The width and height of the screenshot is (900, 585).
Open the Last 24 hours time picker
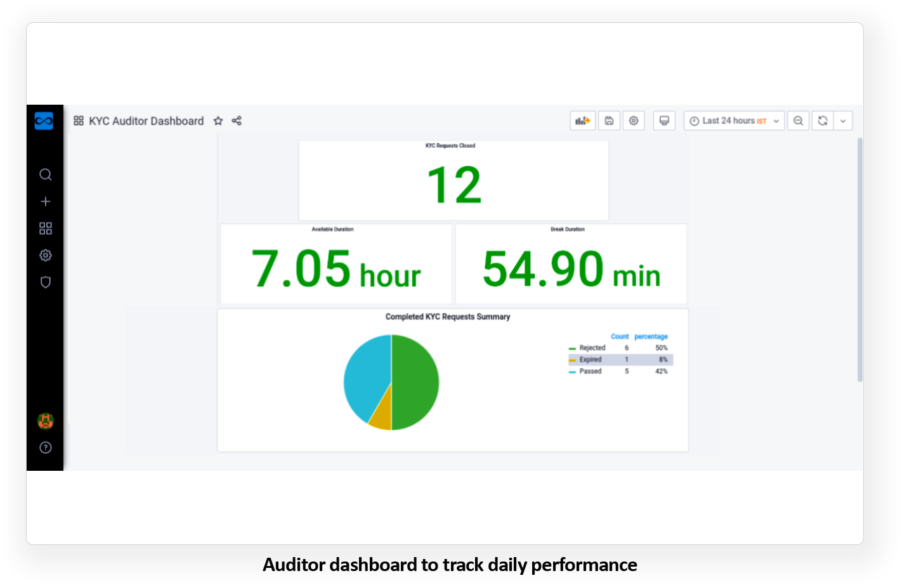pos(734,121)
